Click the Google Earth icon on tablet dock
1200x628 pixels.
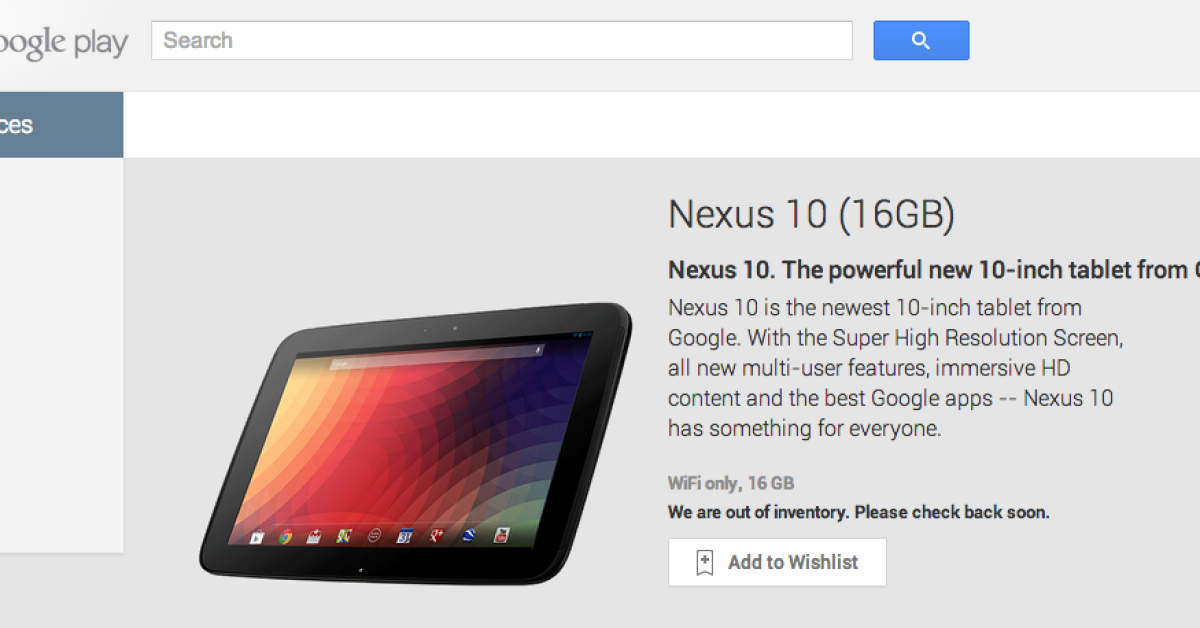tap(468, 535)
